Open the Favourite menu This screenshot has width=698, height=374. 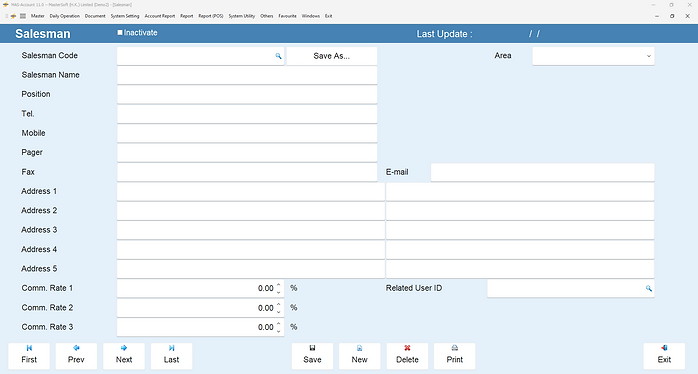(288, 16)
